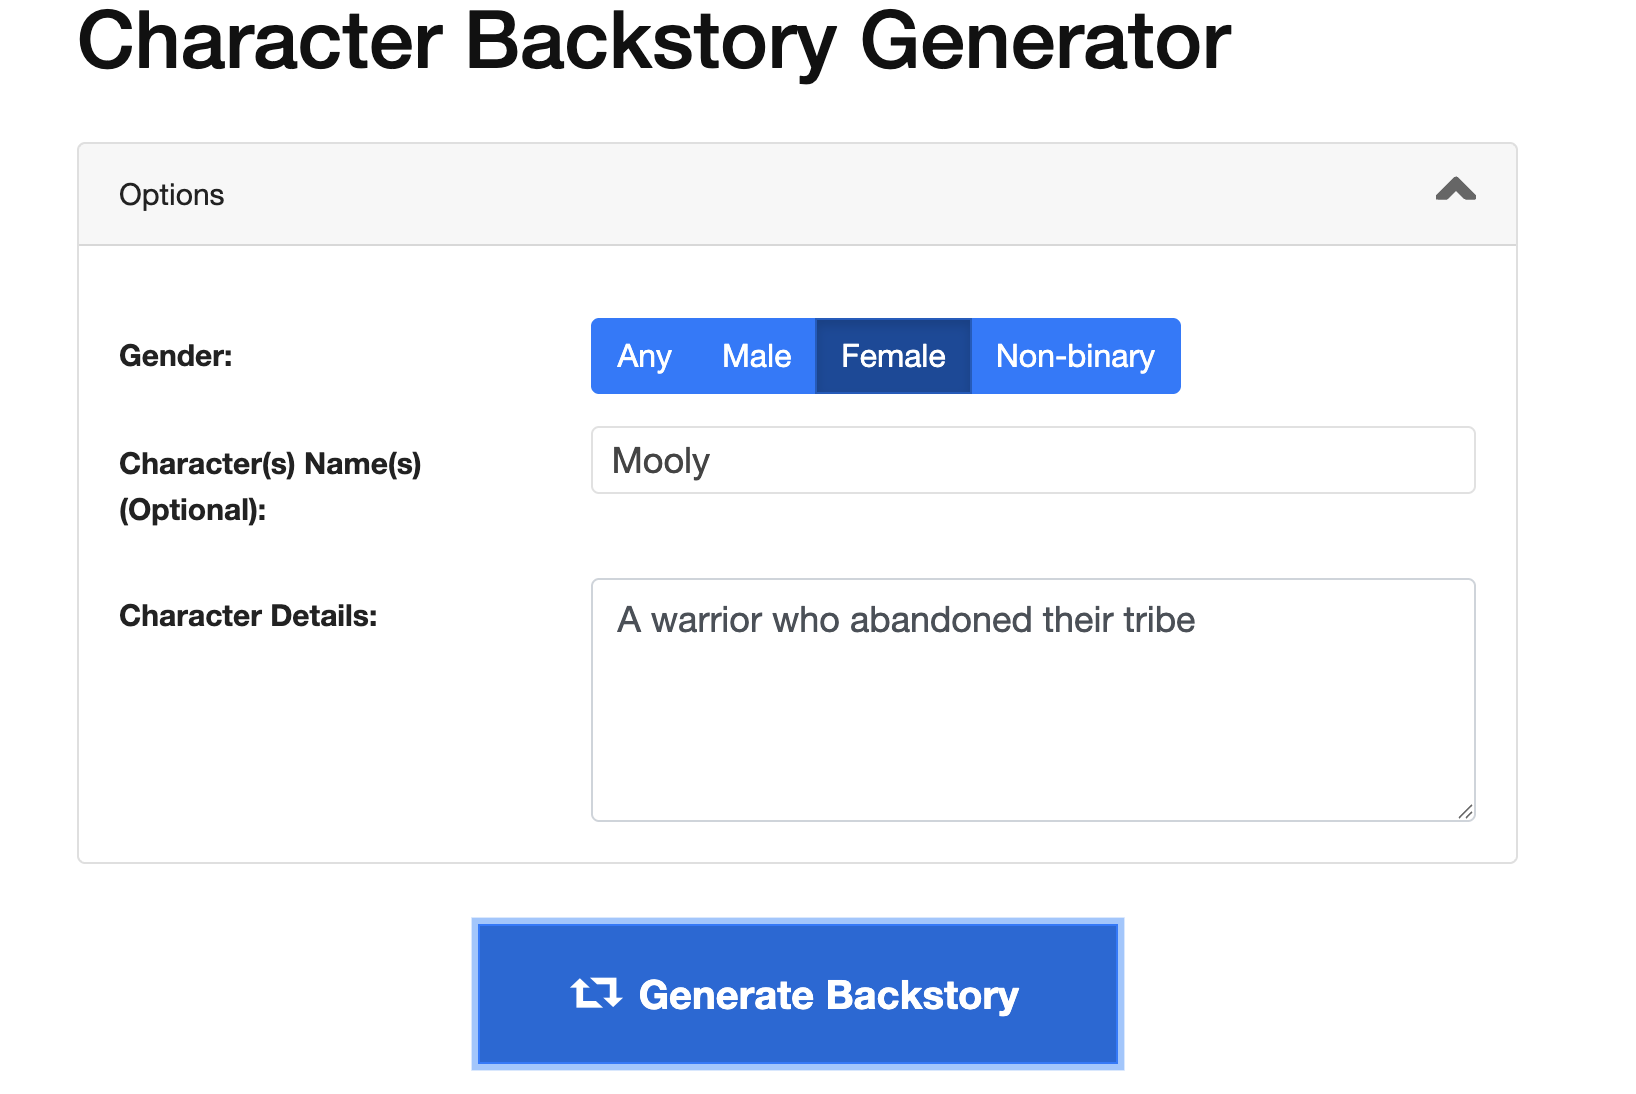This screenshot has width=1636, height=1094.
Task: Click the Character Details label
Action: 248,615
